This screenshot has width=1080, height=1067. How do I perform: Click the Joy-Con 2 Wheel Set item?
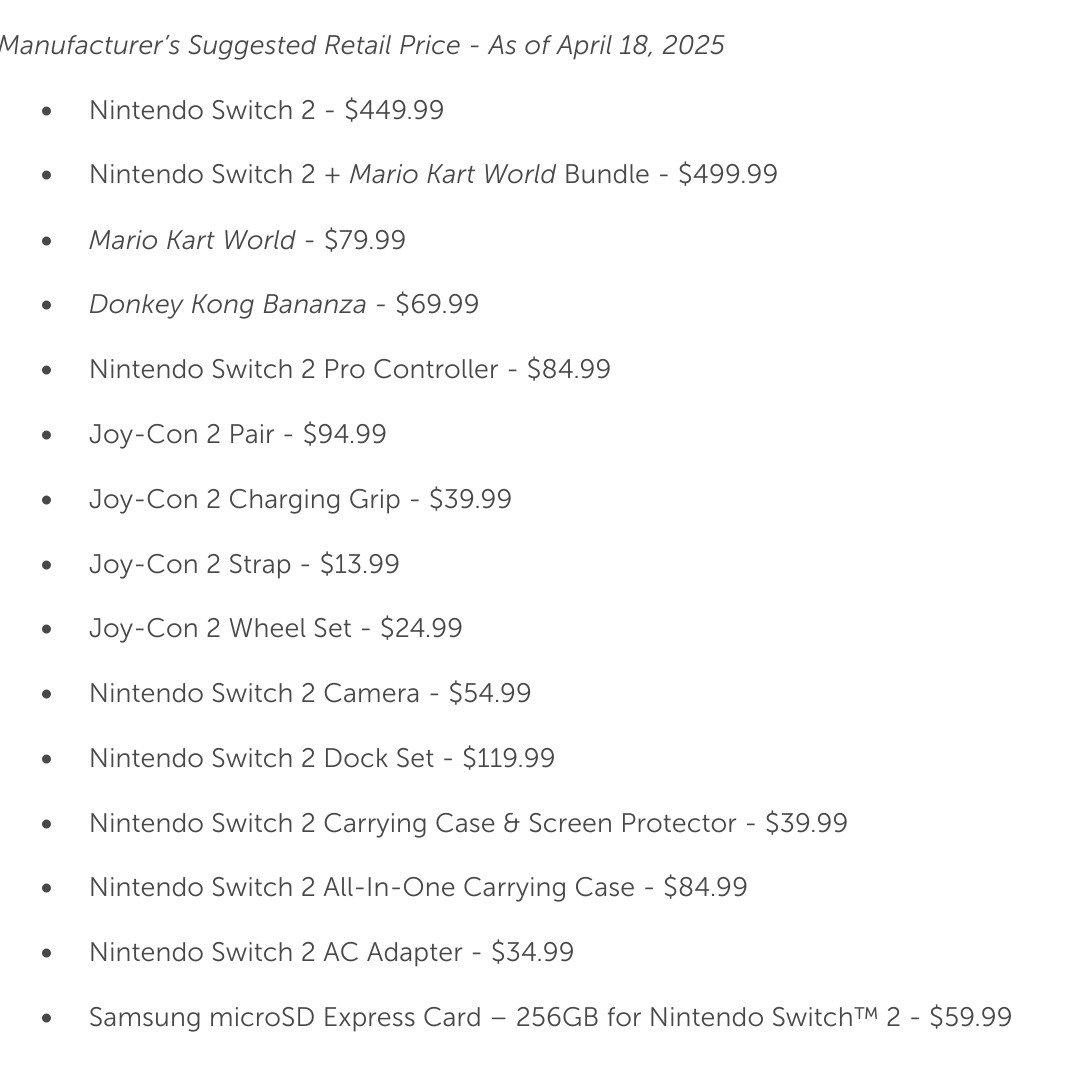[276, 628]
